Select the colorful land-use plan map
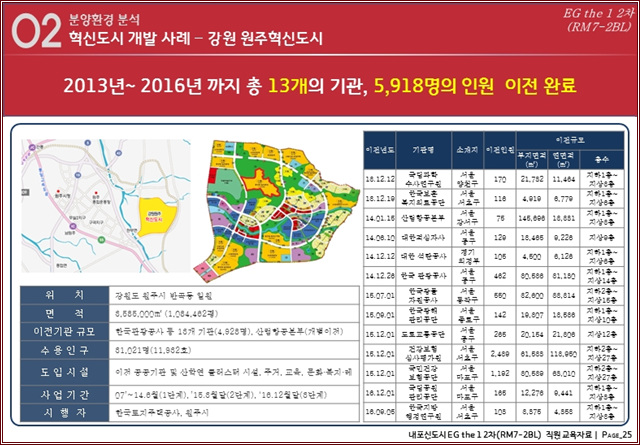This screenshot has height=445, width=640. [276, 210]
